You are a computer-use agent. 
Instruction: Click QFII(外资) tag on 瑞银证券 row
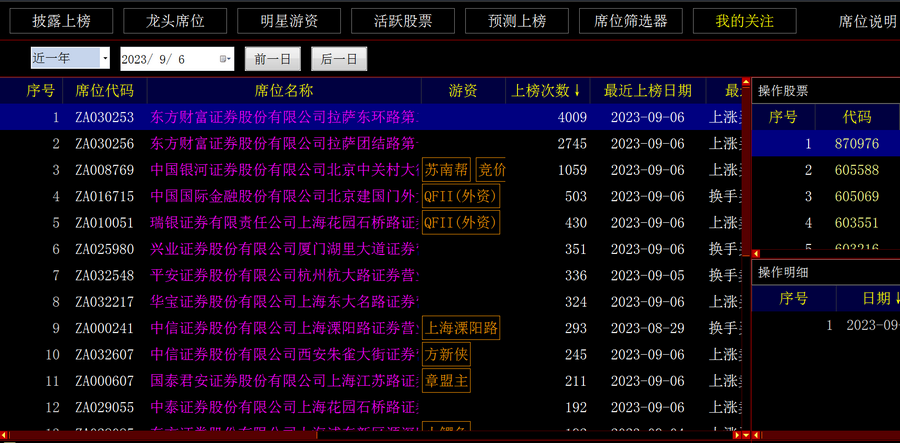461,223
